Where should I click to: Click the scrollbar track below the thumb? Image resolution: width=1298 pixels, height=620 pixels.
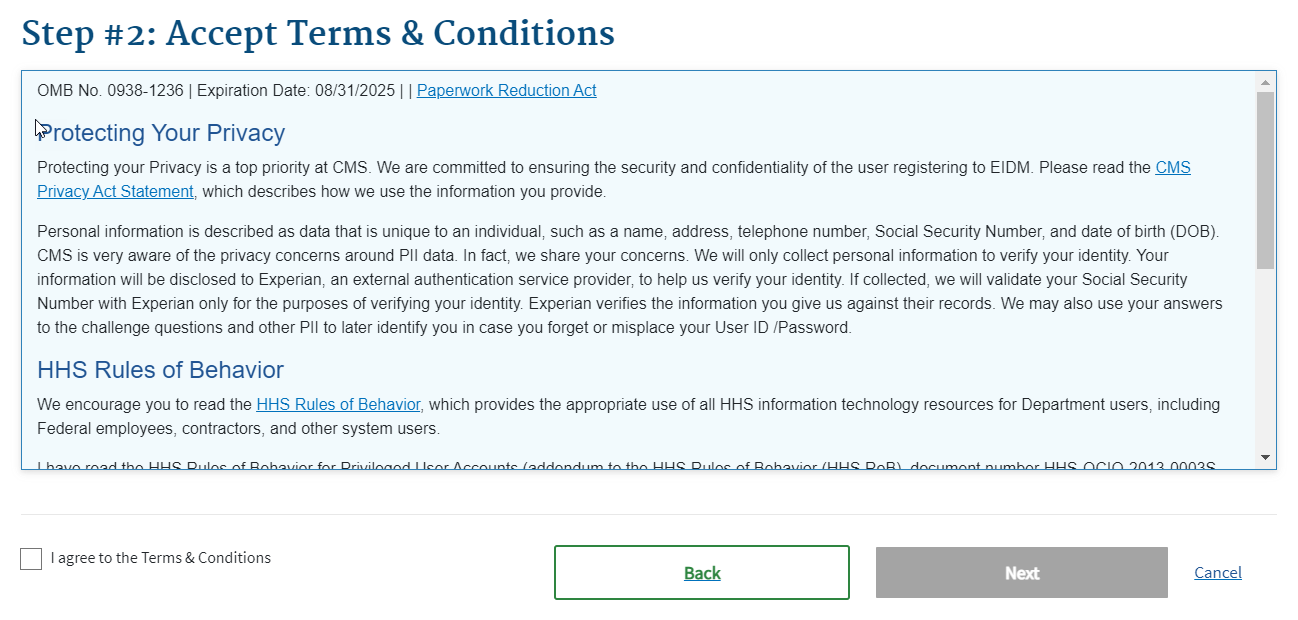click(1265, 360)
